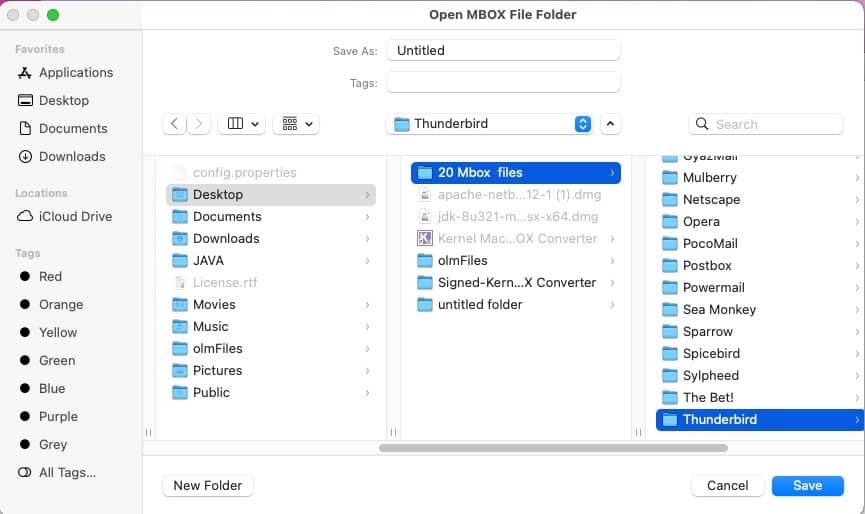Open Documents folder in first column
The height and width of the screenshot is (514, 865).
[x=271, y=217]
